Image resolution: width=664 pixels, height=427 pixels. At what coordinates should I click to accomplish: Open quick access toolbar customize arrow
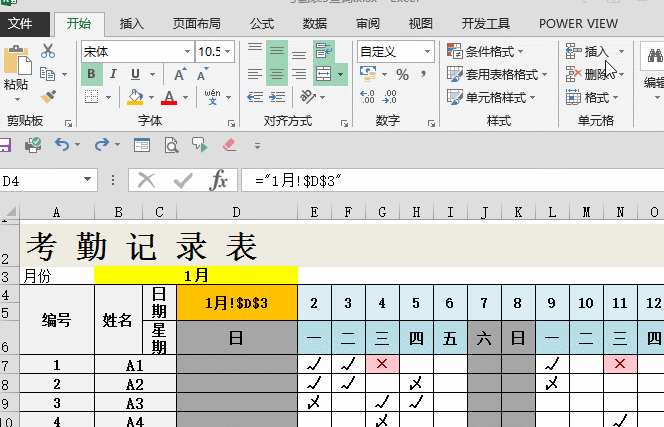257,146
